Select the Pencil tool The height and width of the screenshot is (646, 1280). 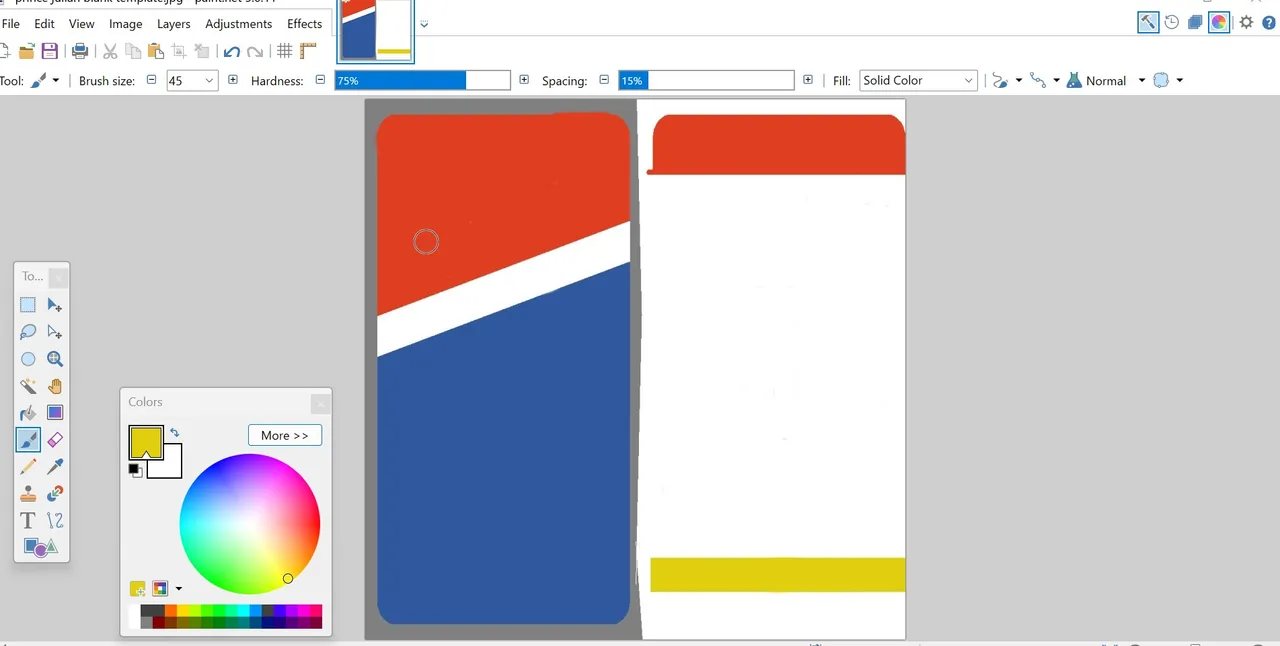[x=28, y=467]
